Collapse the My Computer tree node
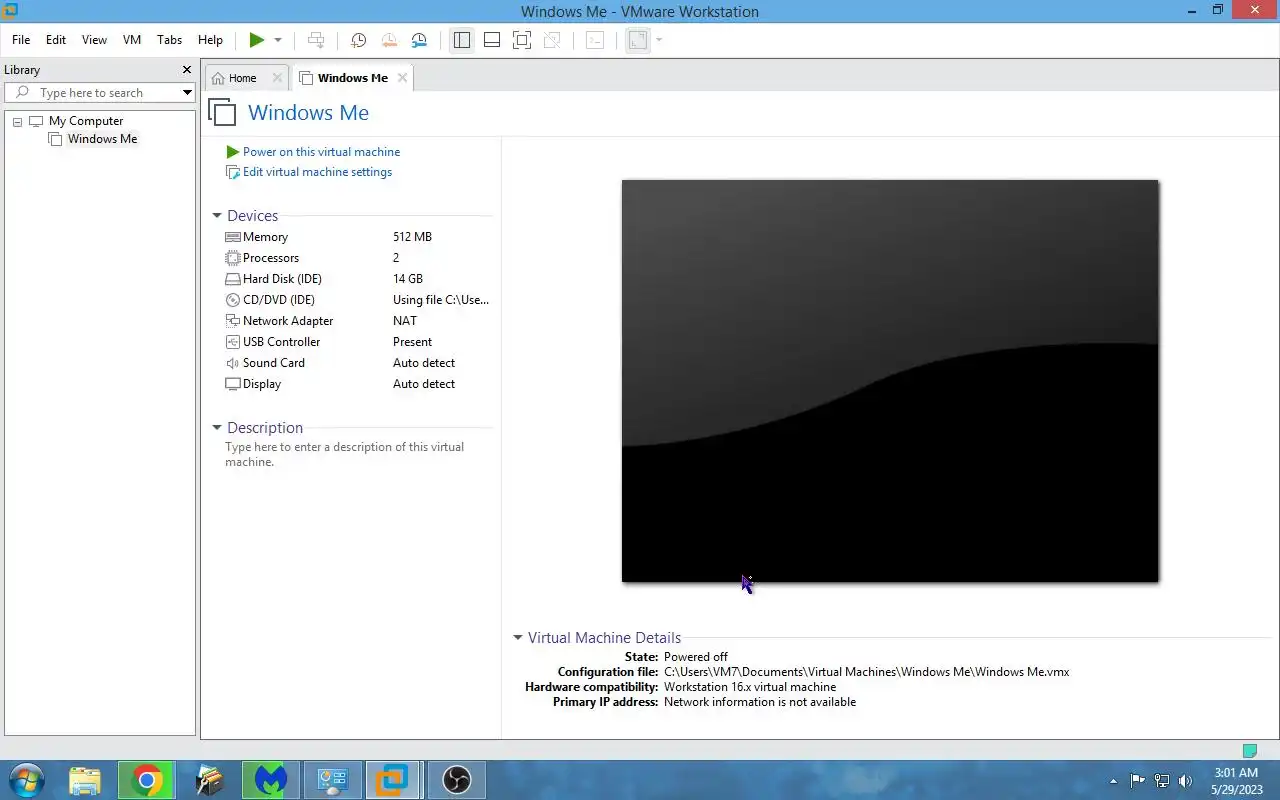Viewport: 1280px width, 800px height. [x=17, y=121]
